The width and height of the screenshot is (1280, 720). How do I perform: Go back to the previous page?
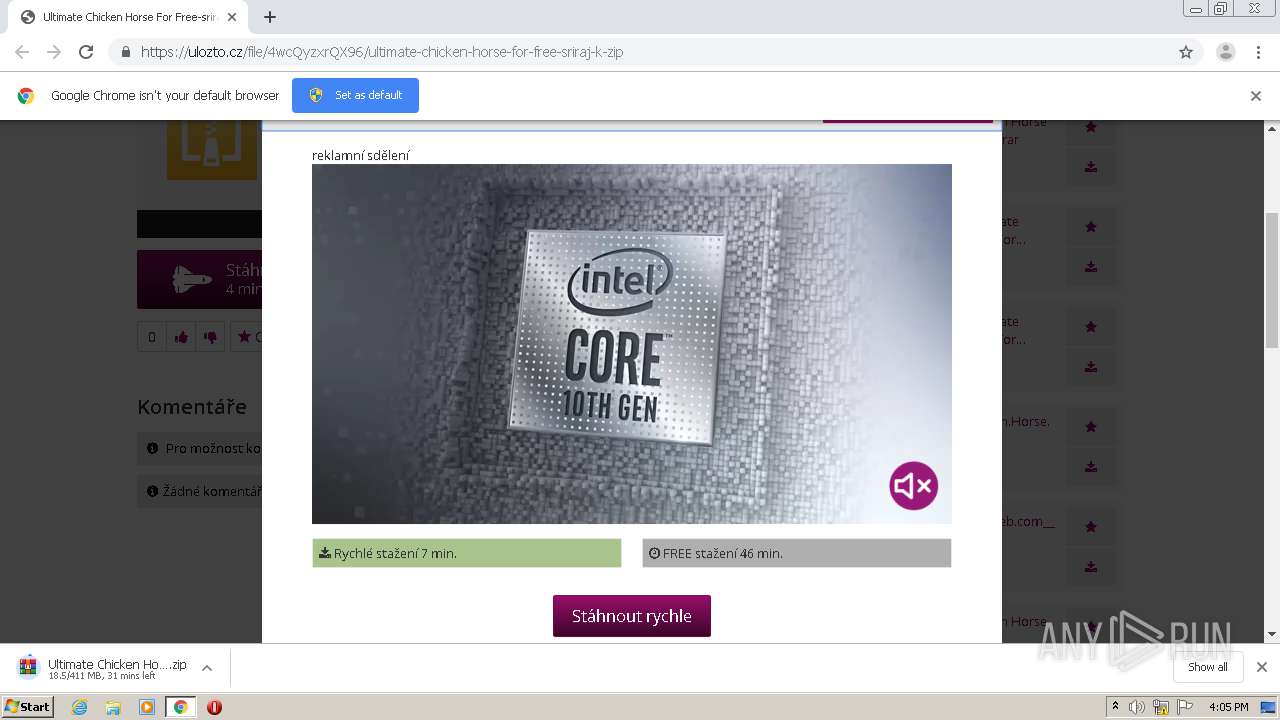pos(22,52)
